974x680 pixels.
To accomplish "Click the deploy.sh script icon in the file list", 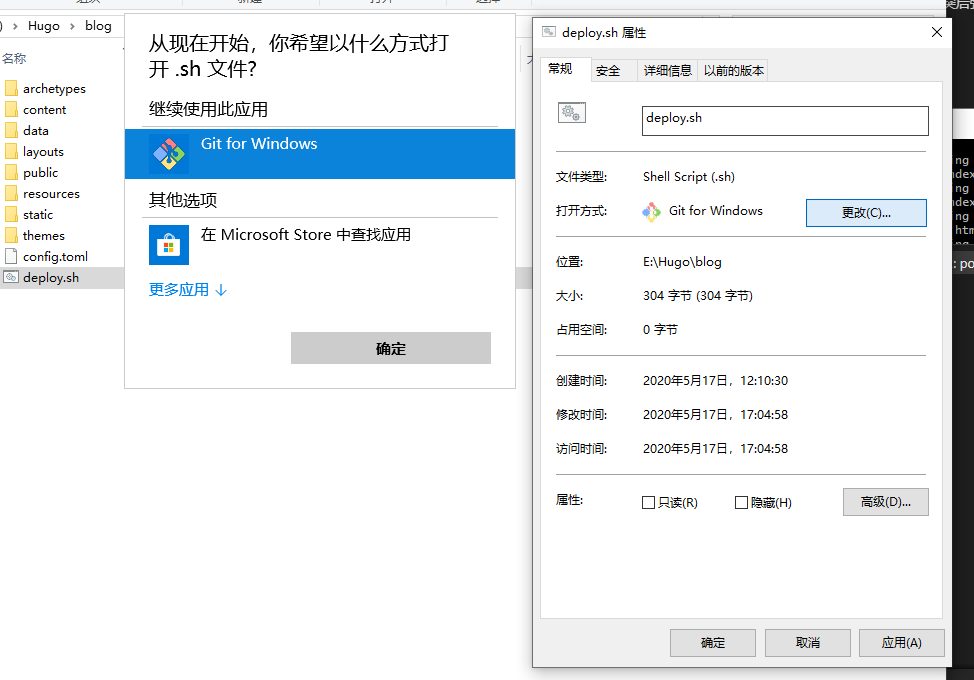I will click(11, 277).
